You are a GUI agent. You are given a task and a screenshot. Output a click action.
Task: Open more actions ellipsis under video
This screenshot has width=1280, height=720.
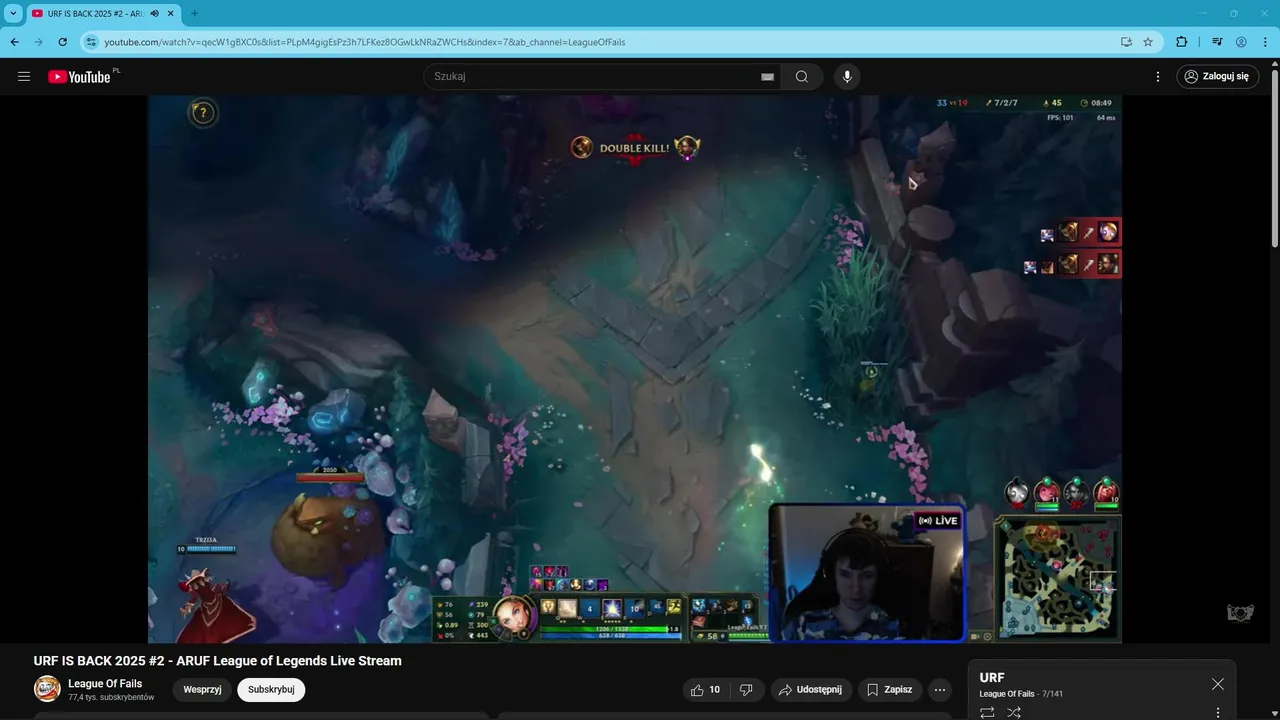click(939, 689)
